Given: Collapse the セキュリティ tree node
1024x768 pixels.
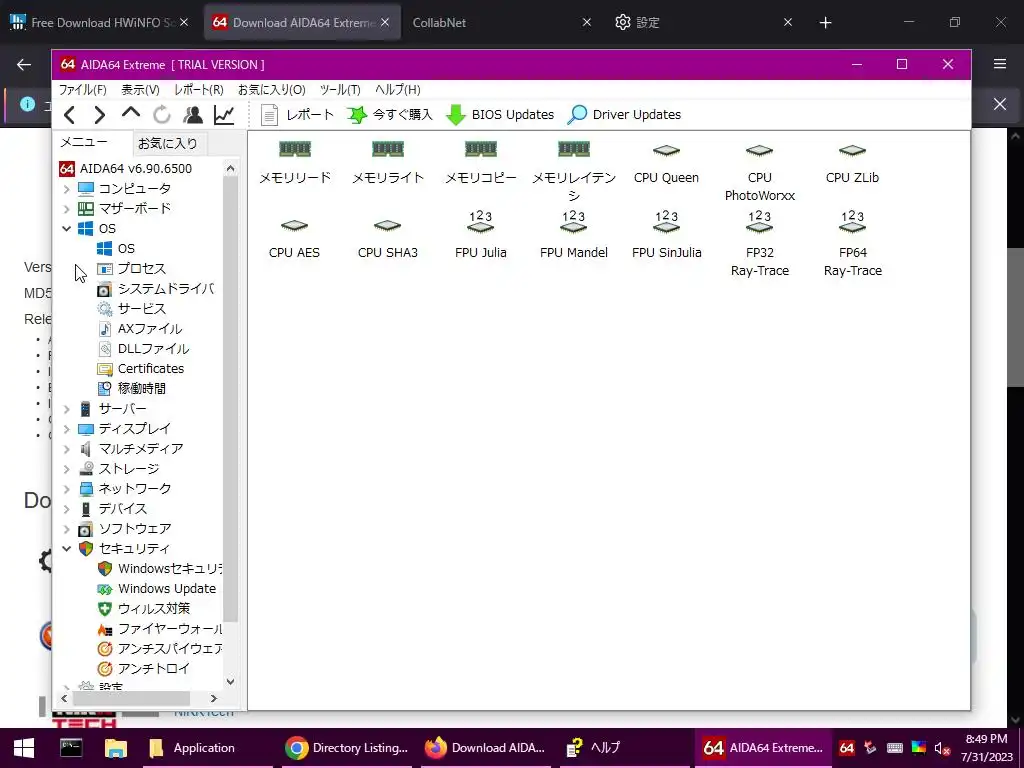Looking at the screenshot, I should 66,549.
